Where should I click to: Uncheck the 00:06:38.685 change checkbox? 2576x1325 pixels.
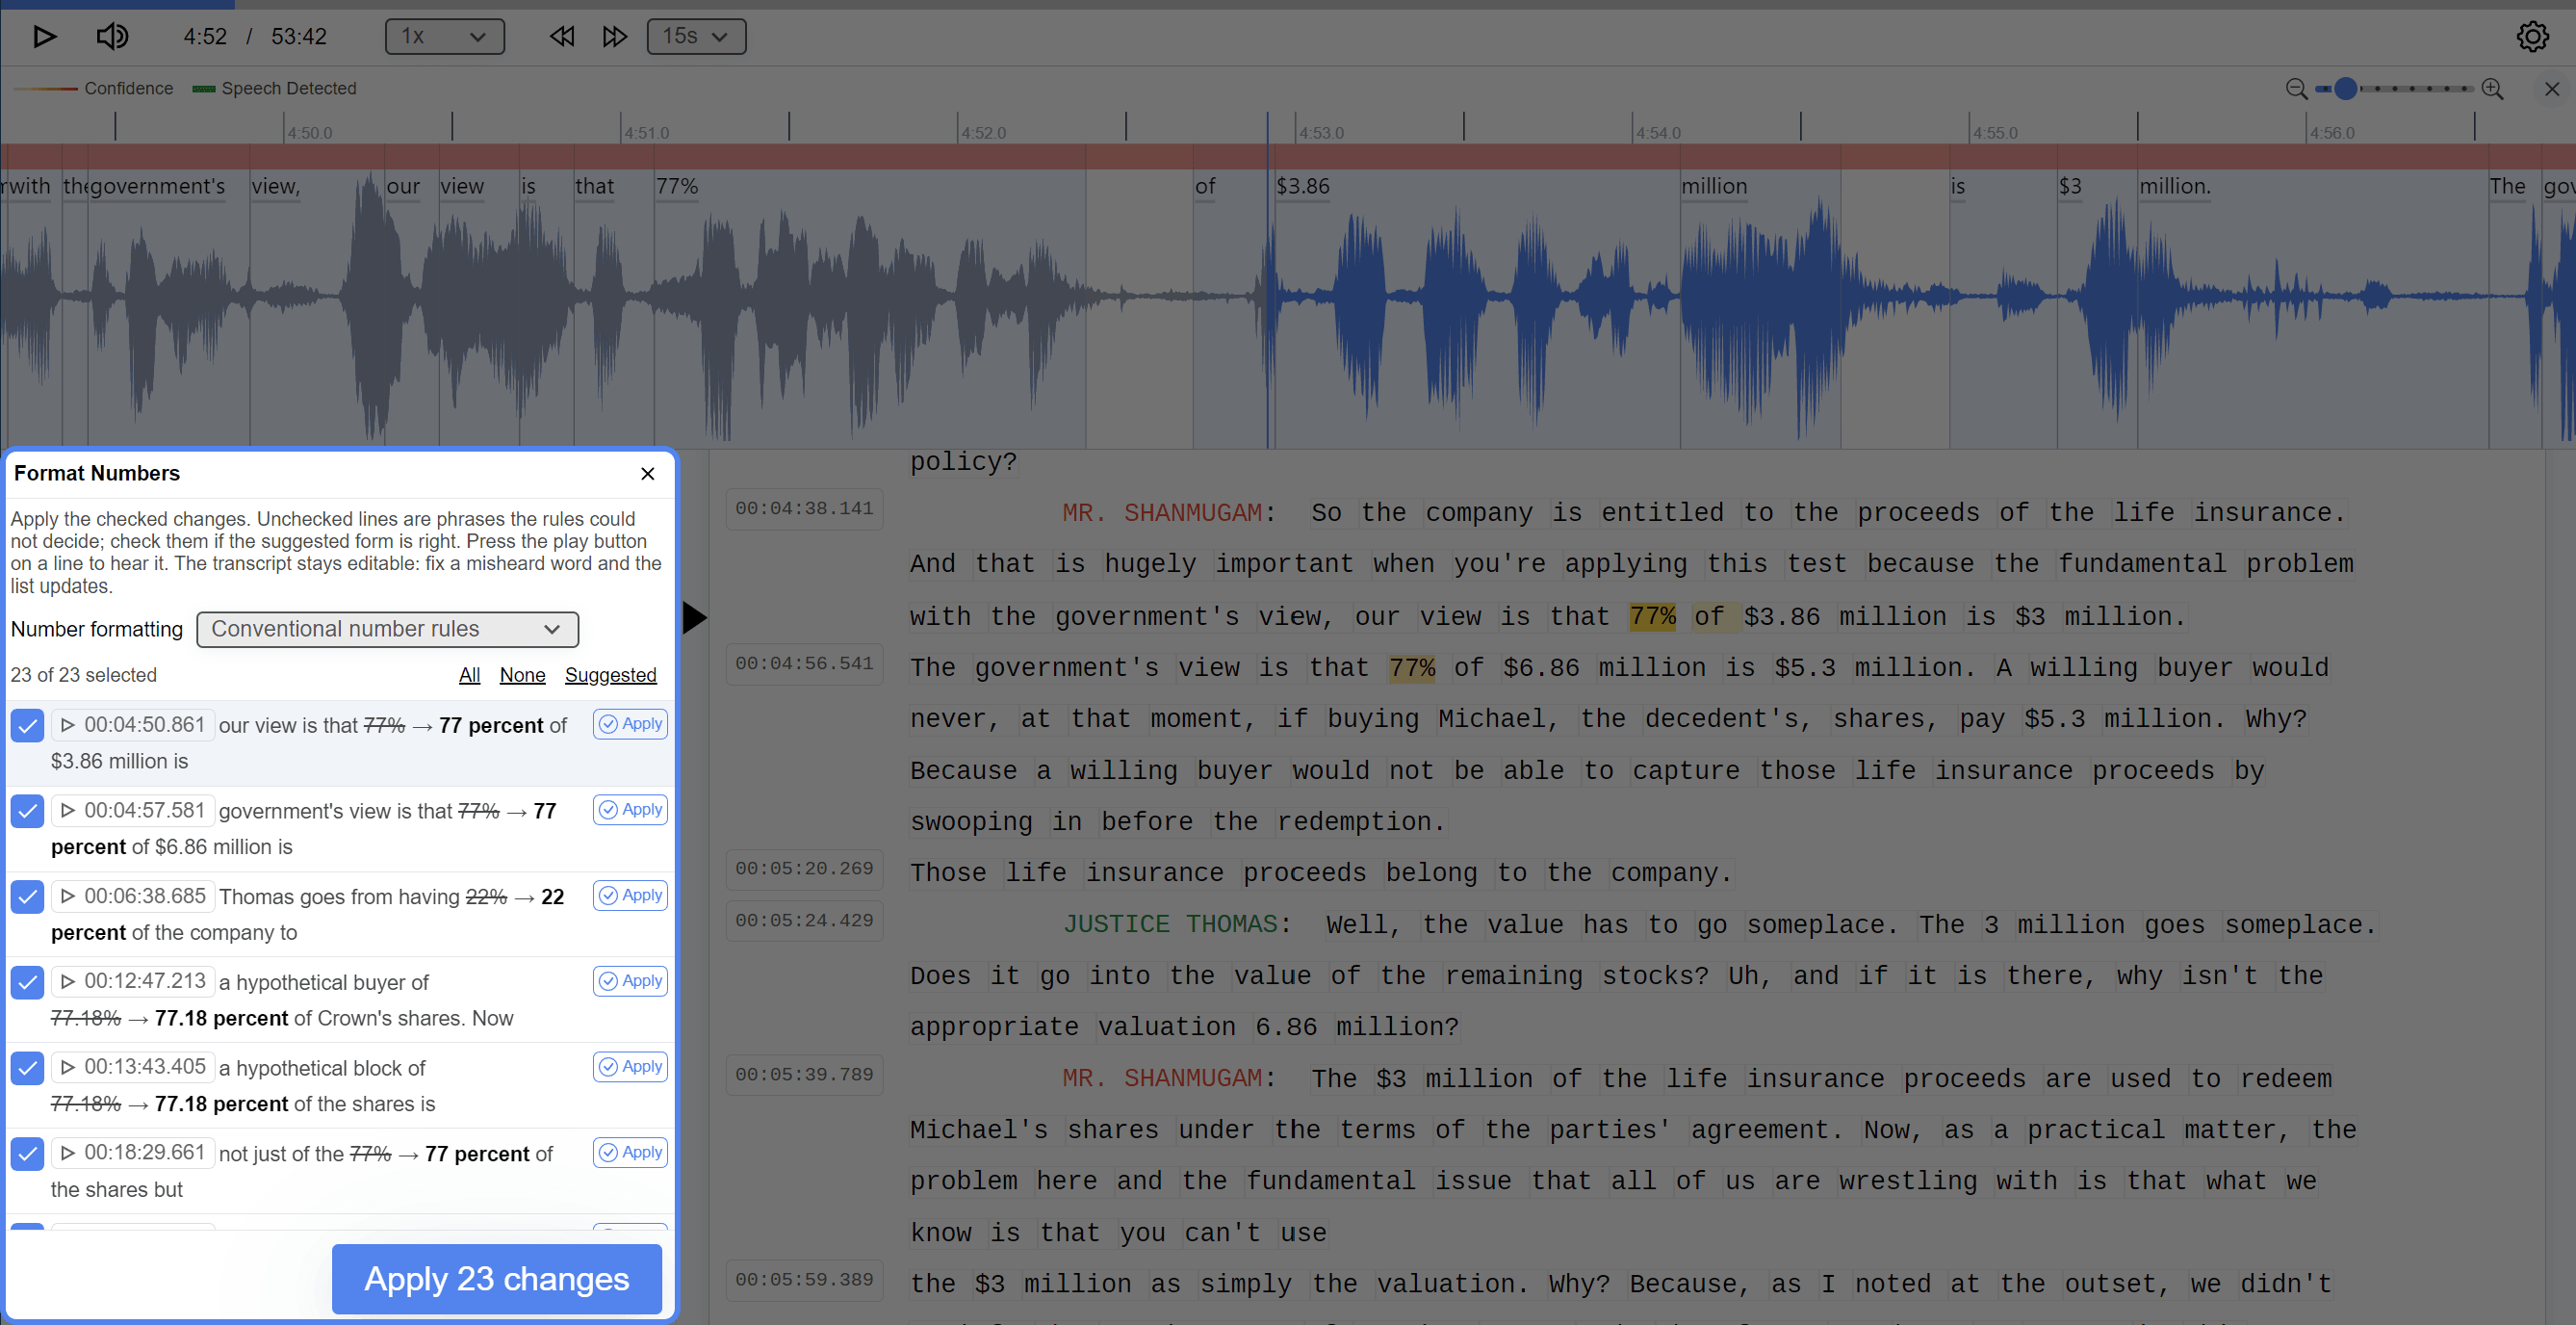point(28,896)
